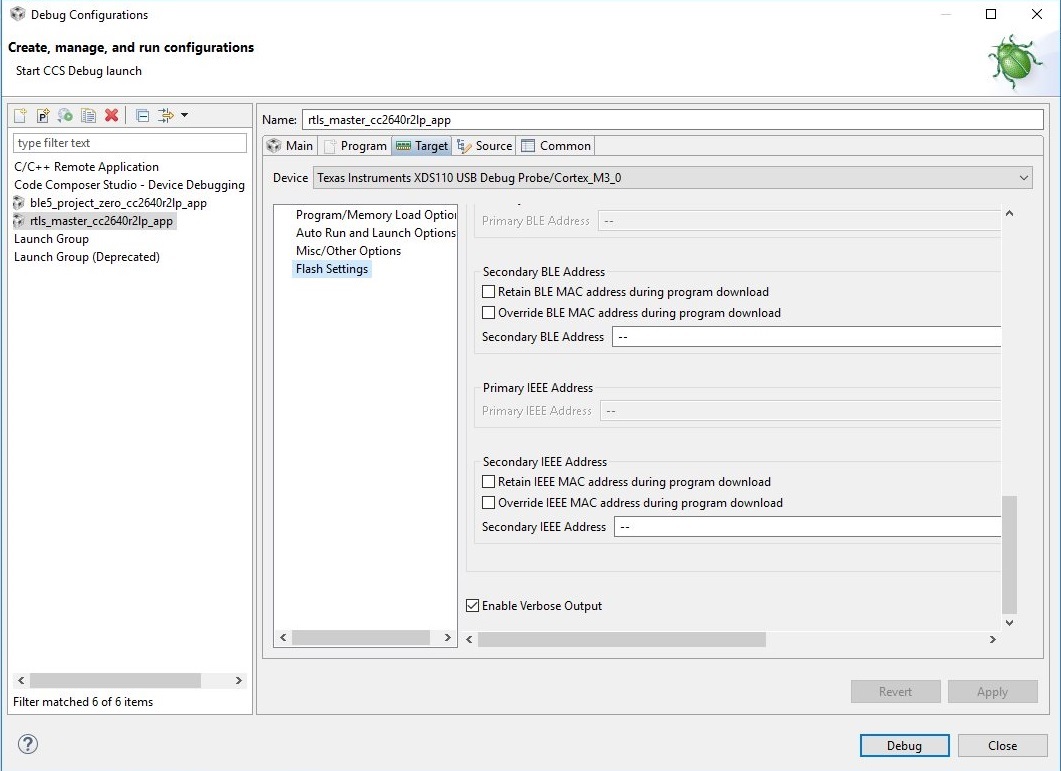Click icon beside ble5_project_zero_cc2640r2lp_app
Image resolution: width=1061 pixels, height=771 pixels.
19,202
